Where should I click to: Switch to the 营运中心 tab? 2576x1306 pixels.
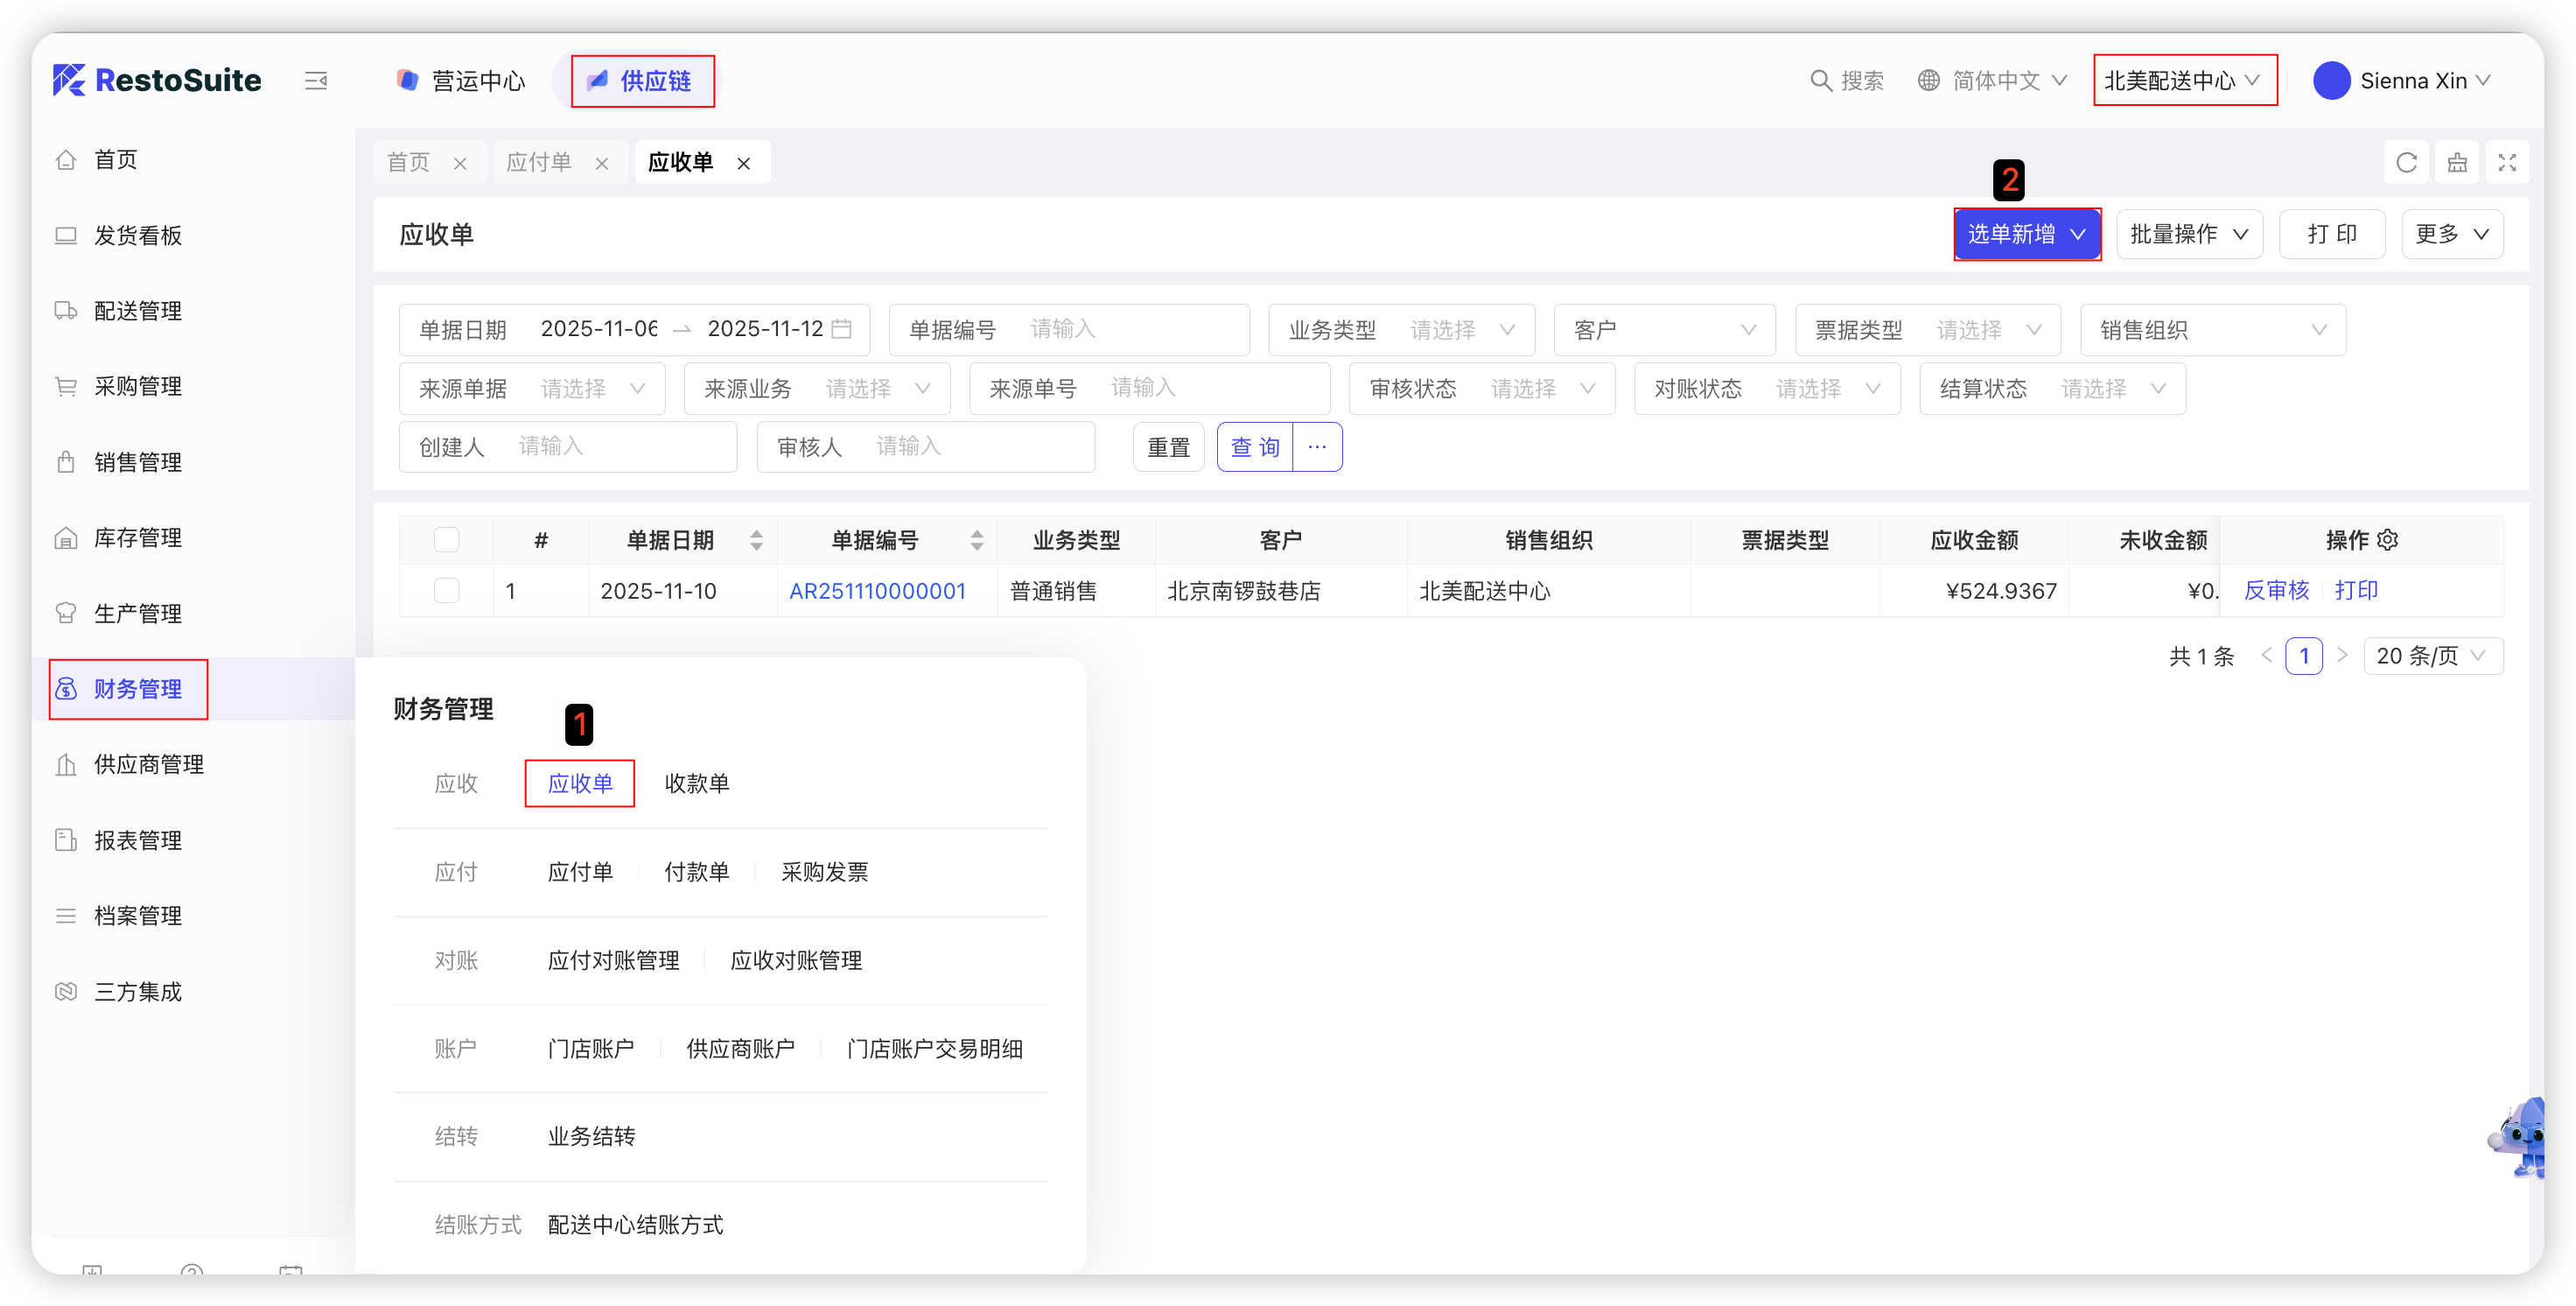coord(461,81)
